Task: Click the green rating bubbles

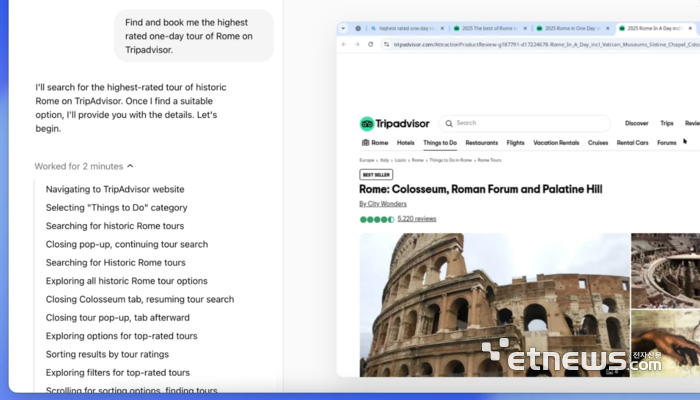Action: [376, 219]
